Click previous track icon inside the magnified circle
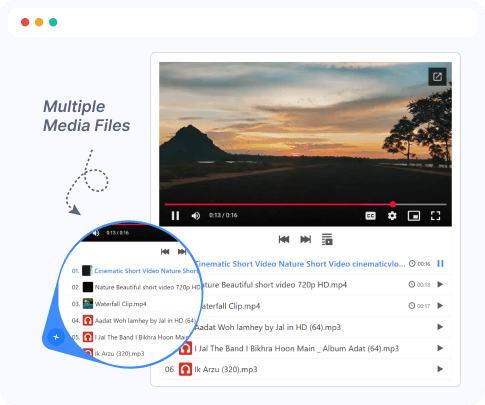The height and width of the screenshot is (405, 485). [165, 252]
